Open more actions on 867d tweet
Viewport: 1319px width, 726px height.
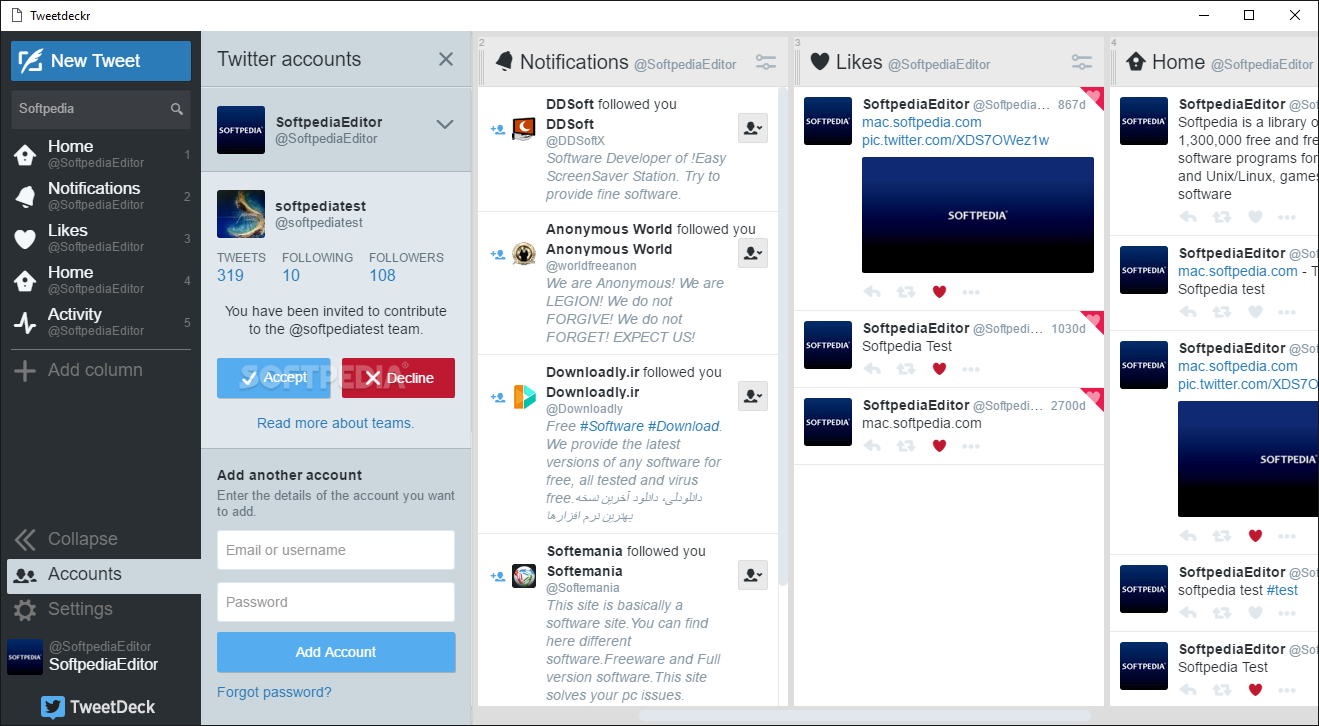coord(971,292)
